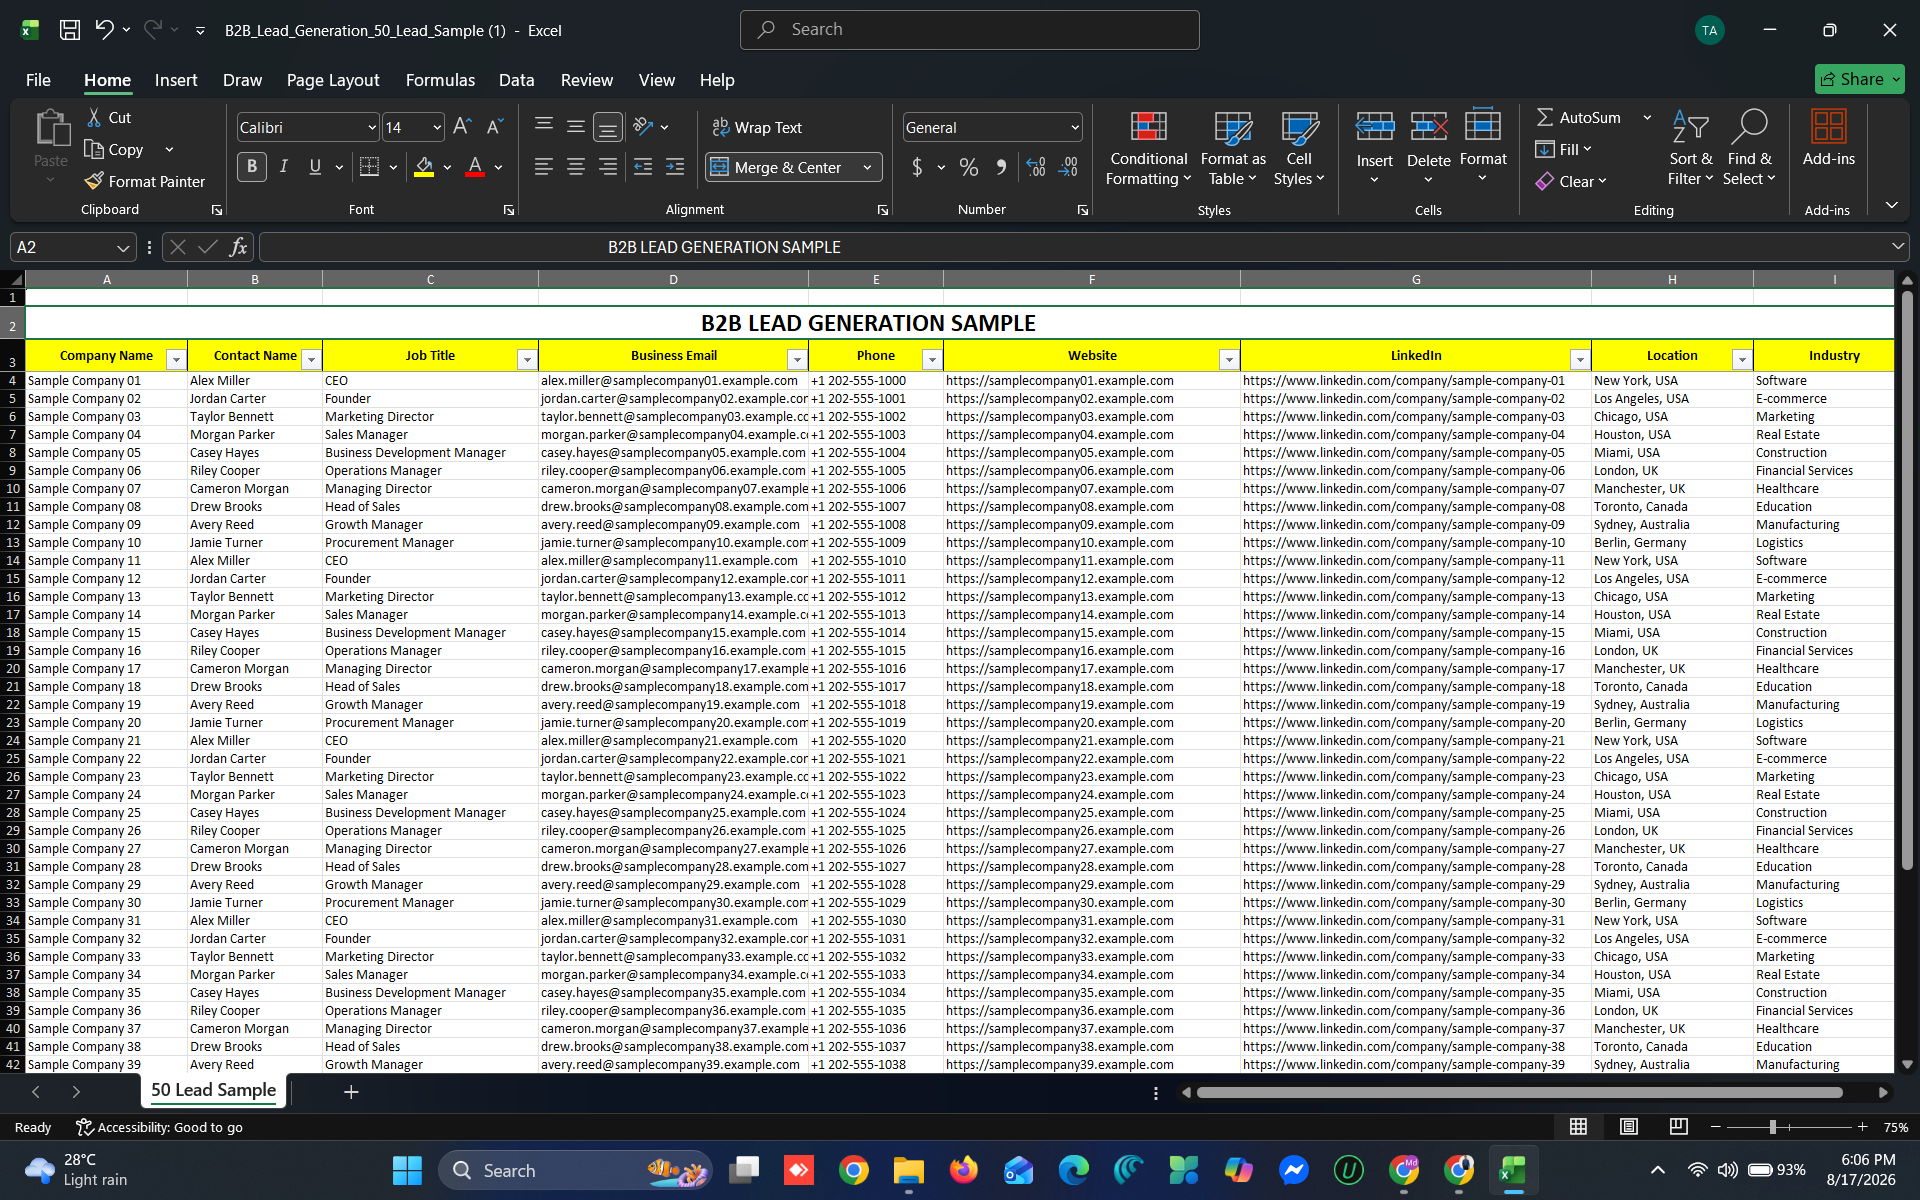
Task: Toggle Bold formatting
Action: pos(252,167)
